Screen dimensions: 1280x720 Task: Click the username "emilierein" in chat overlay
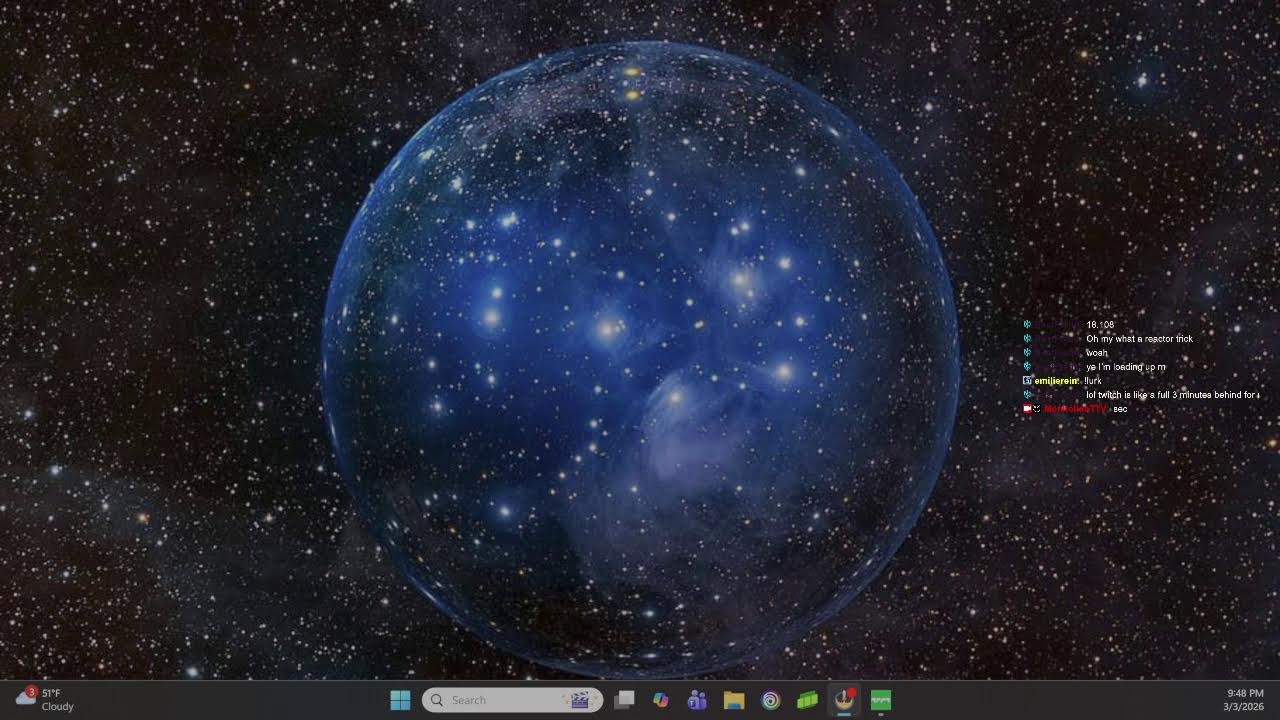(1057, 381)
